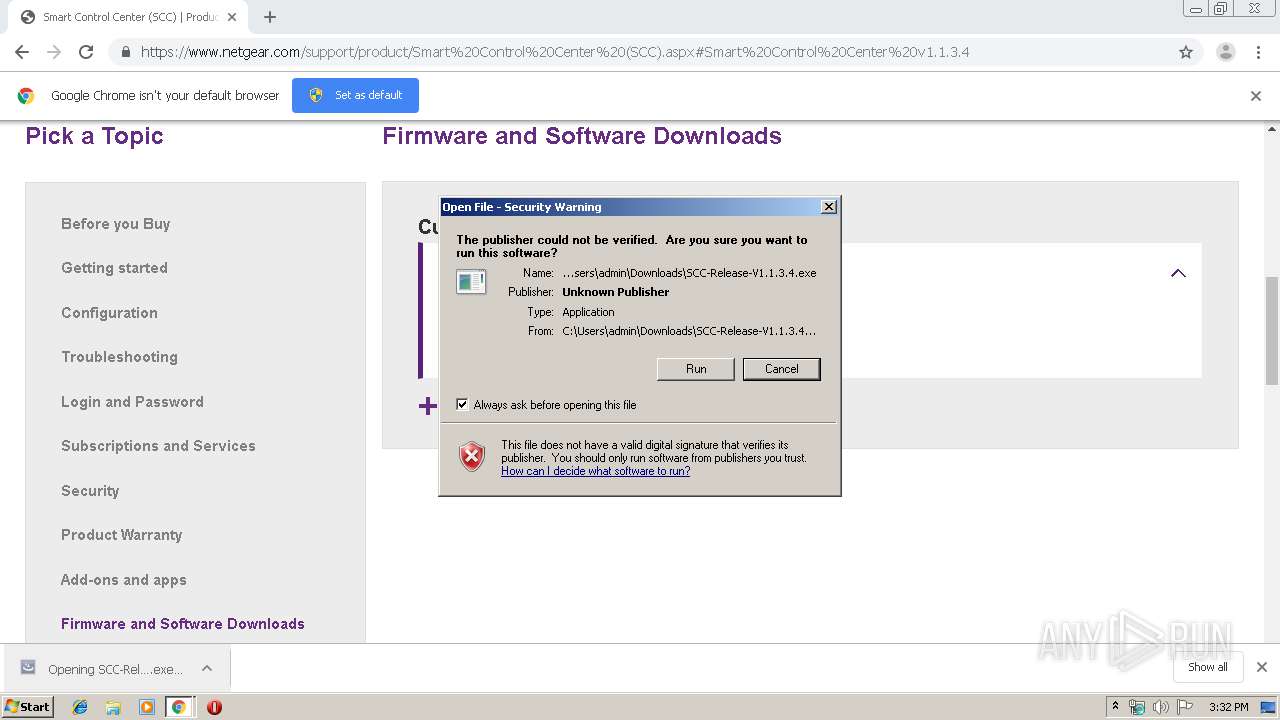Viewport: 1280px width, 720px height.
Task: Select the Security topic
Action: pyautogui.click(x=90, y=491)
